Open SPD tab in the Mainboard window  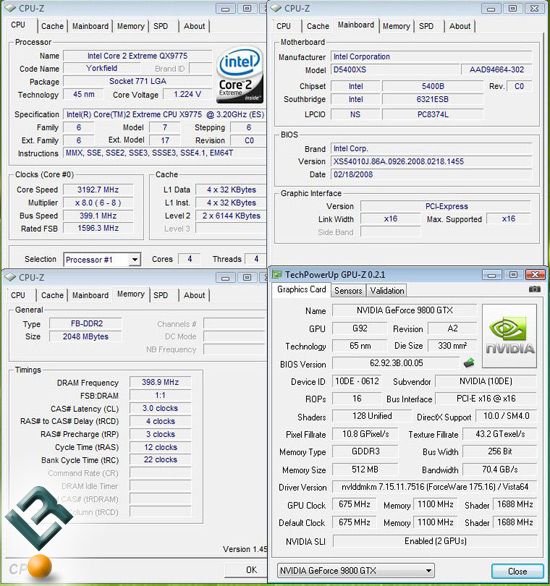click(426, 26)
